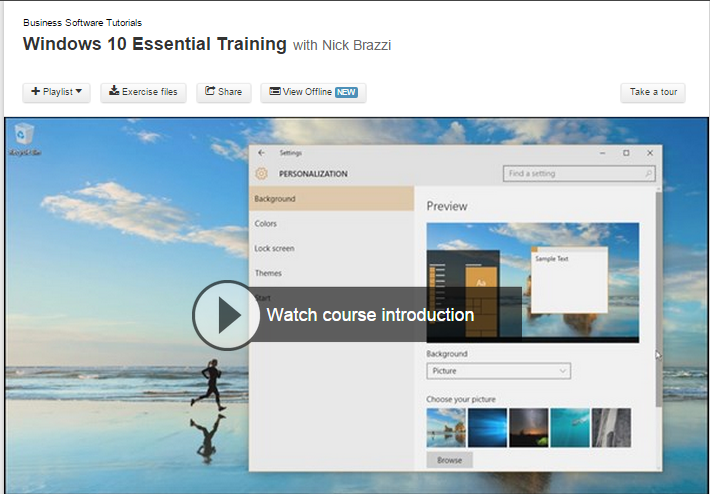The height and width of the screenshot is (494, 710).
Task: Select Colors in Personalization sidebar
Action: tap(331, 224)
